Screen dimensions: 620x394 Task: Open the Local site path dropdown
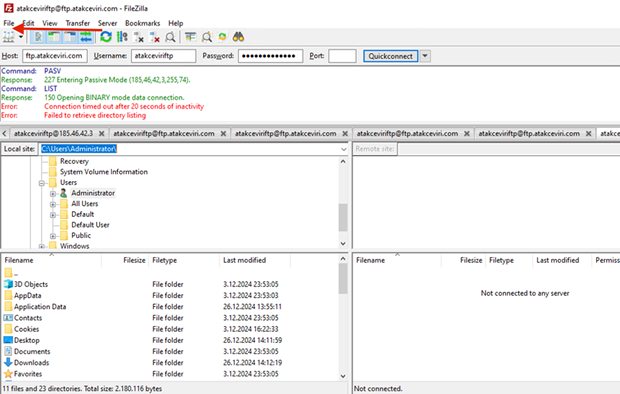pos(343,149)
